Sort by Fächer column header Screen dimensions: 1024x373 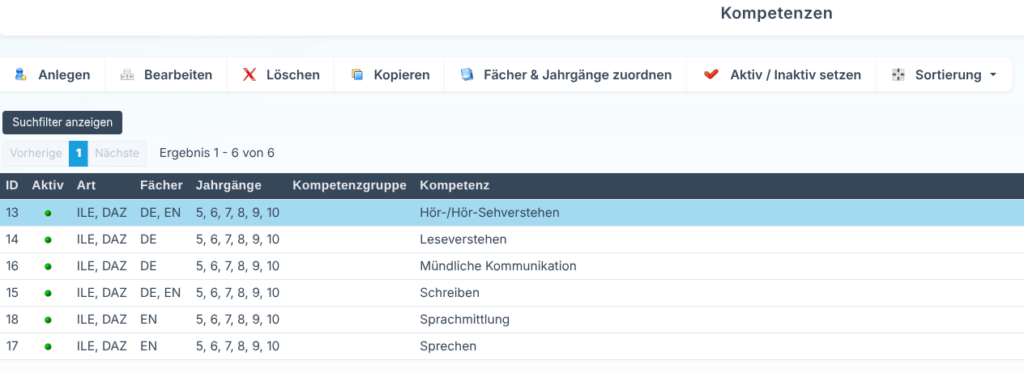pos(161,186)
